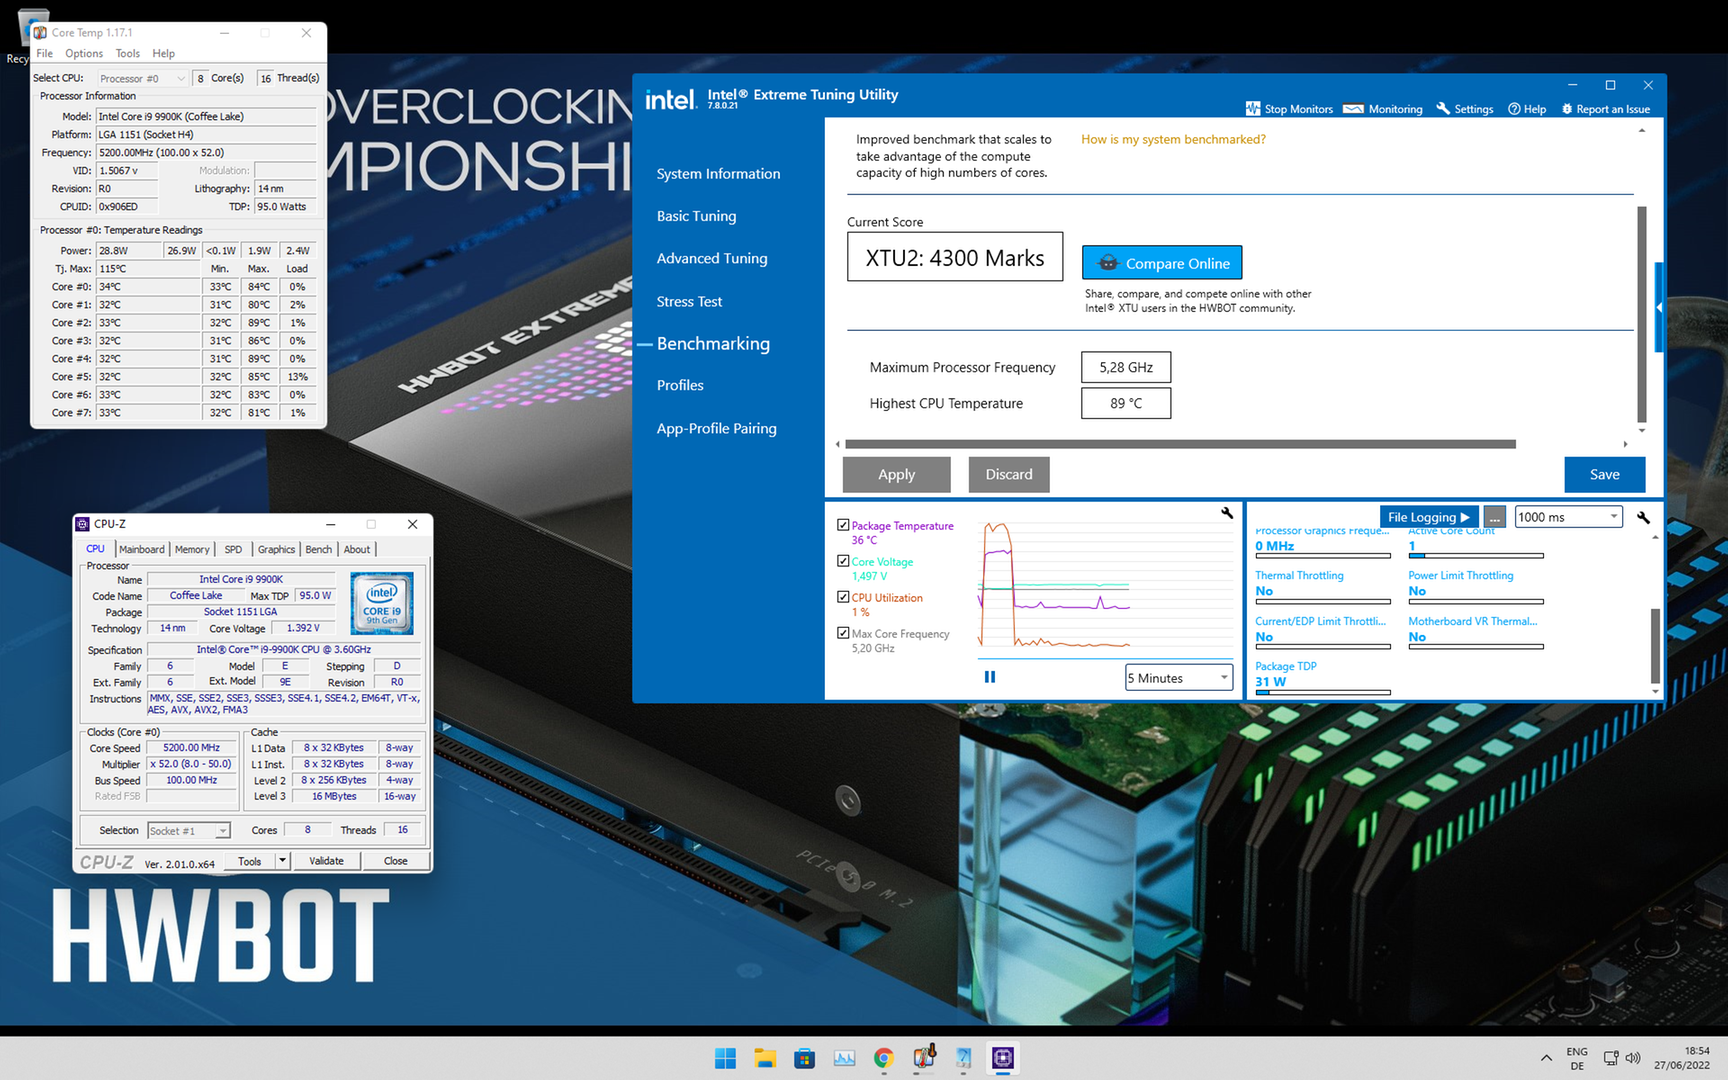Open the File menu in Core Temp
The image size is (1728, 1080).
[x=45, y=53]
